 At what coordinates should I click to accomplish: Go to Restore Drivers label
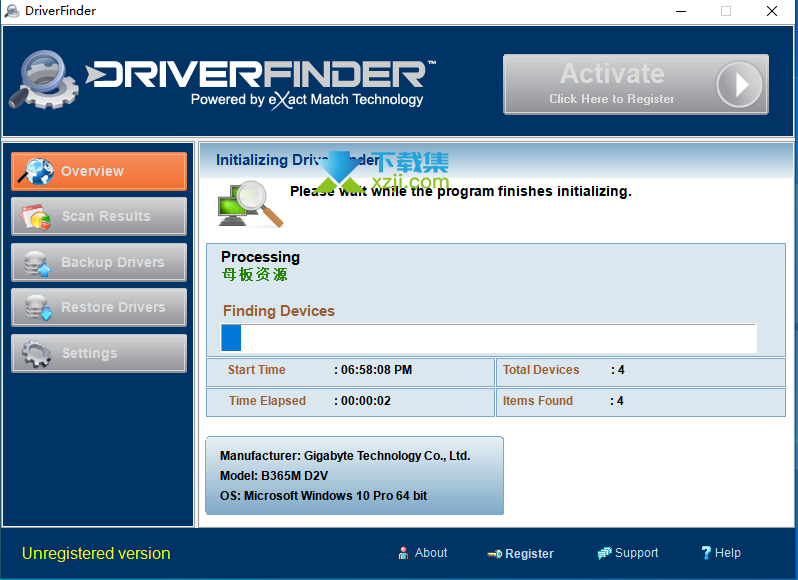(x=113, y=307)
